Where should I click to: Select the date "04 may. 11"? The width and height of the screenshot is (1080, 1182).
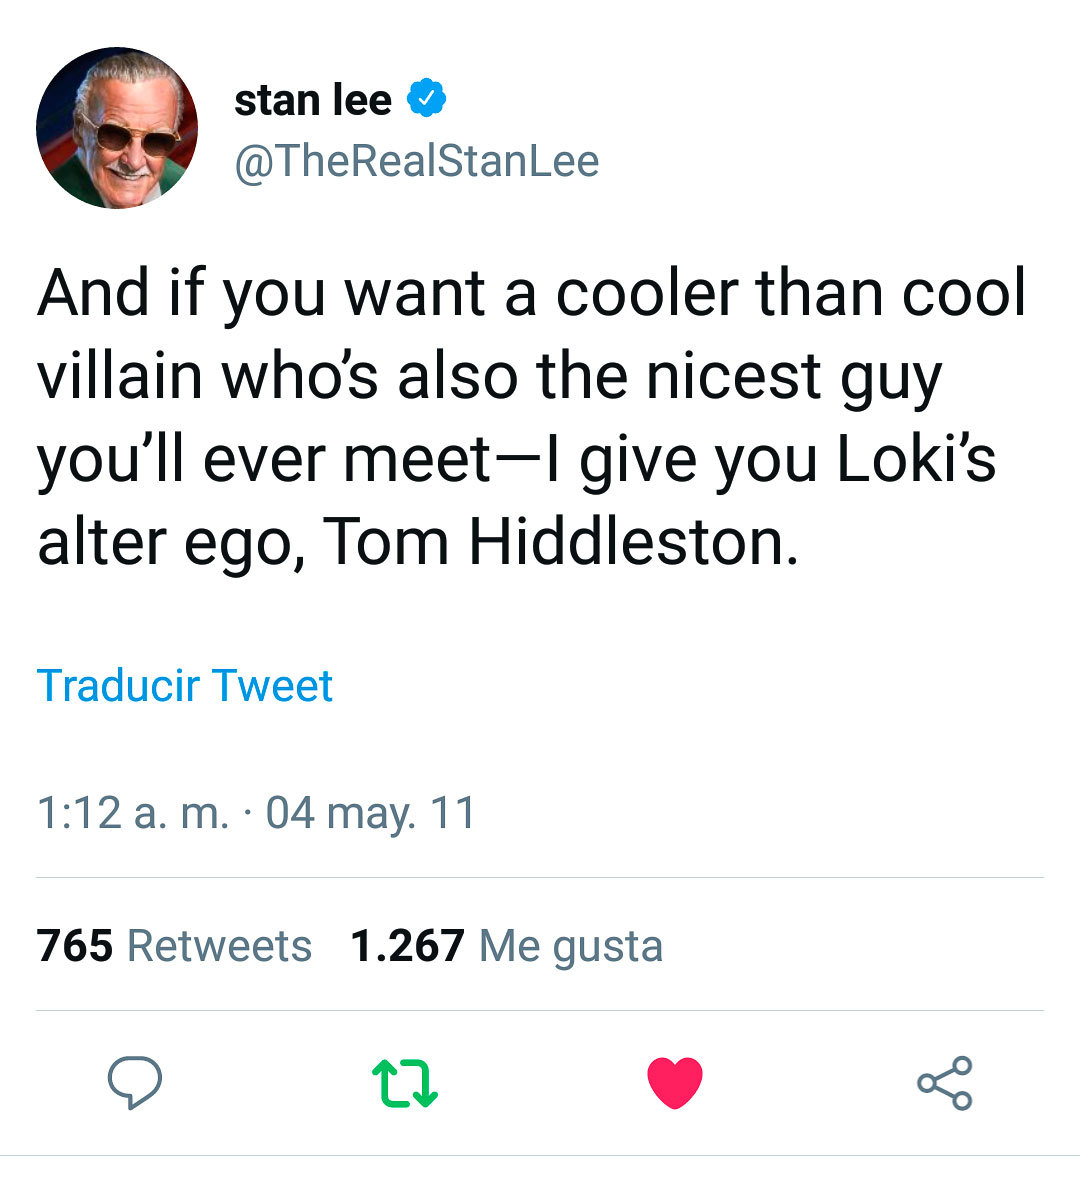(371, 812)
